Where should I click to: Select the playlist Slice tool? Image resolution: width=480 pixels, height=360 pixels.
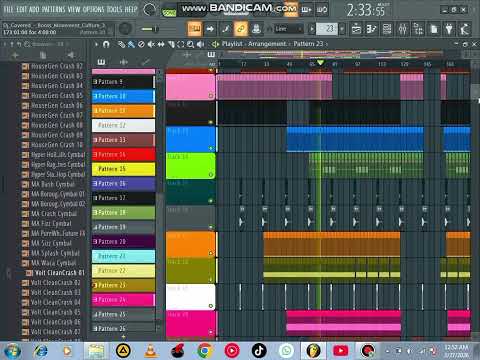coord(171,44)
